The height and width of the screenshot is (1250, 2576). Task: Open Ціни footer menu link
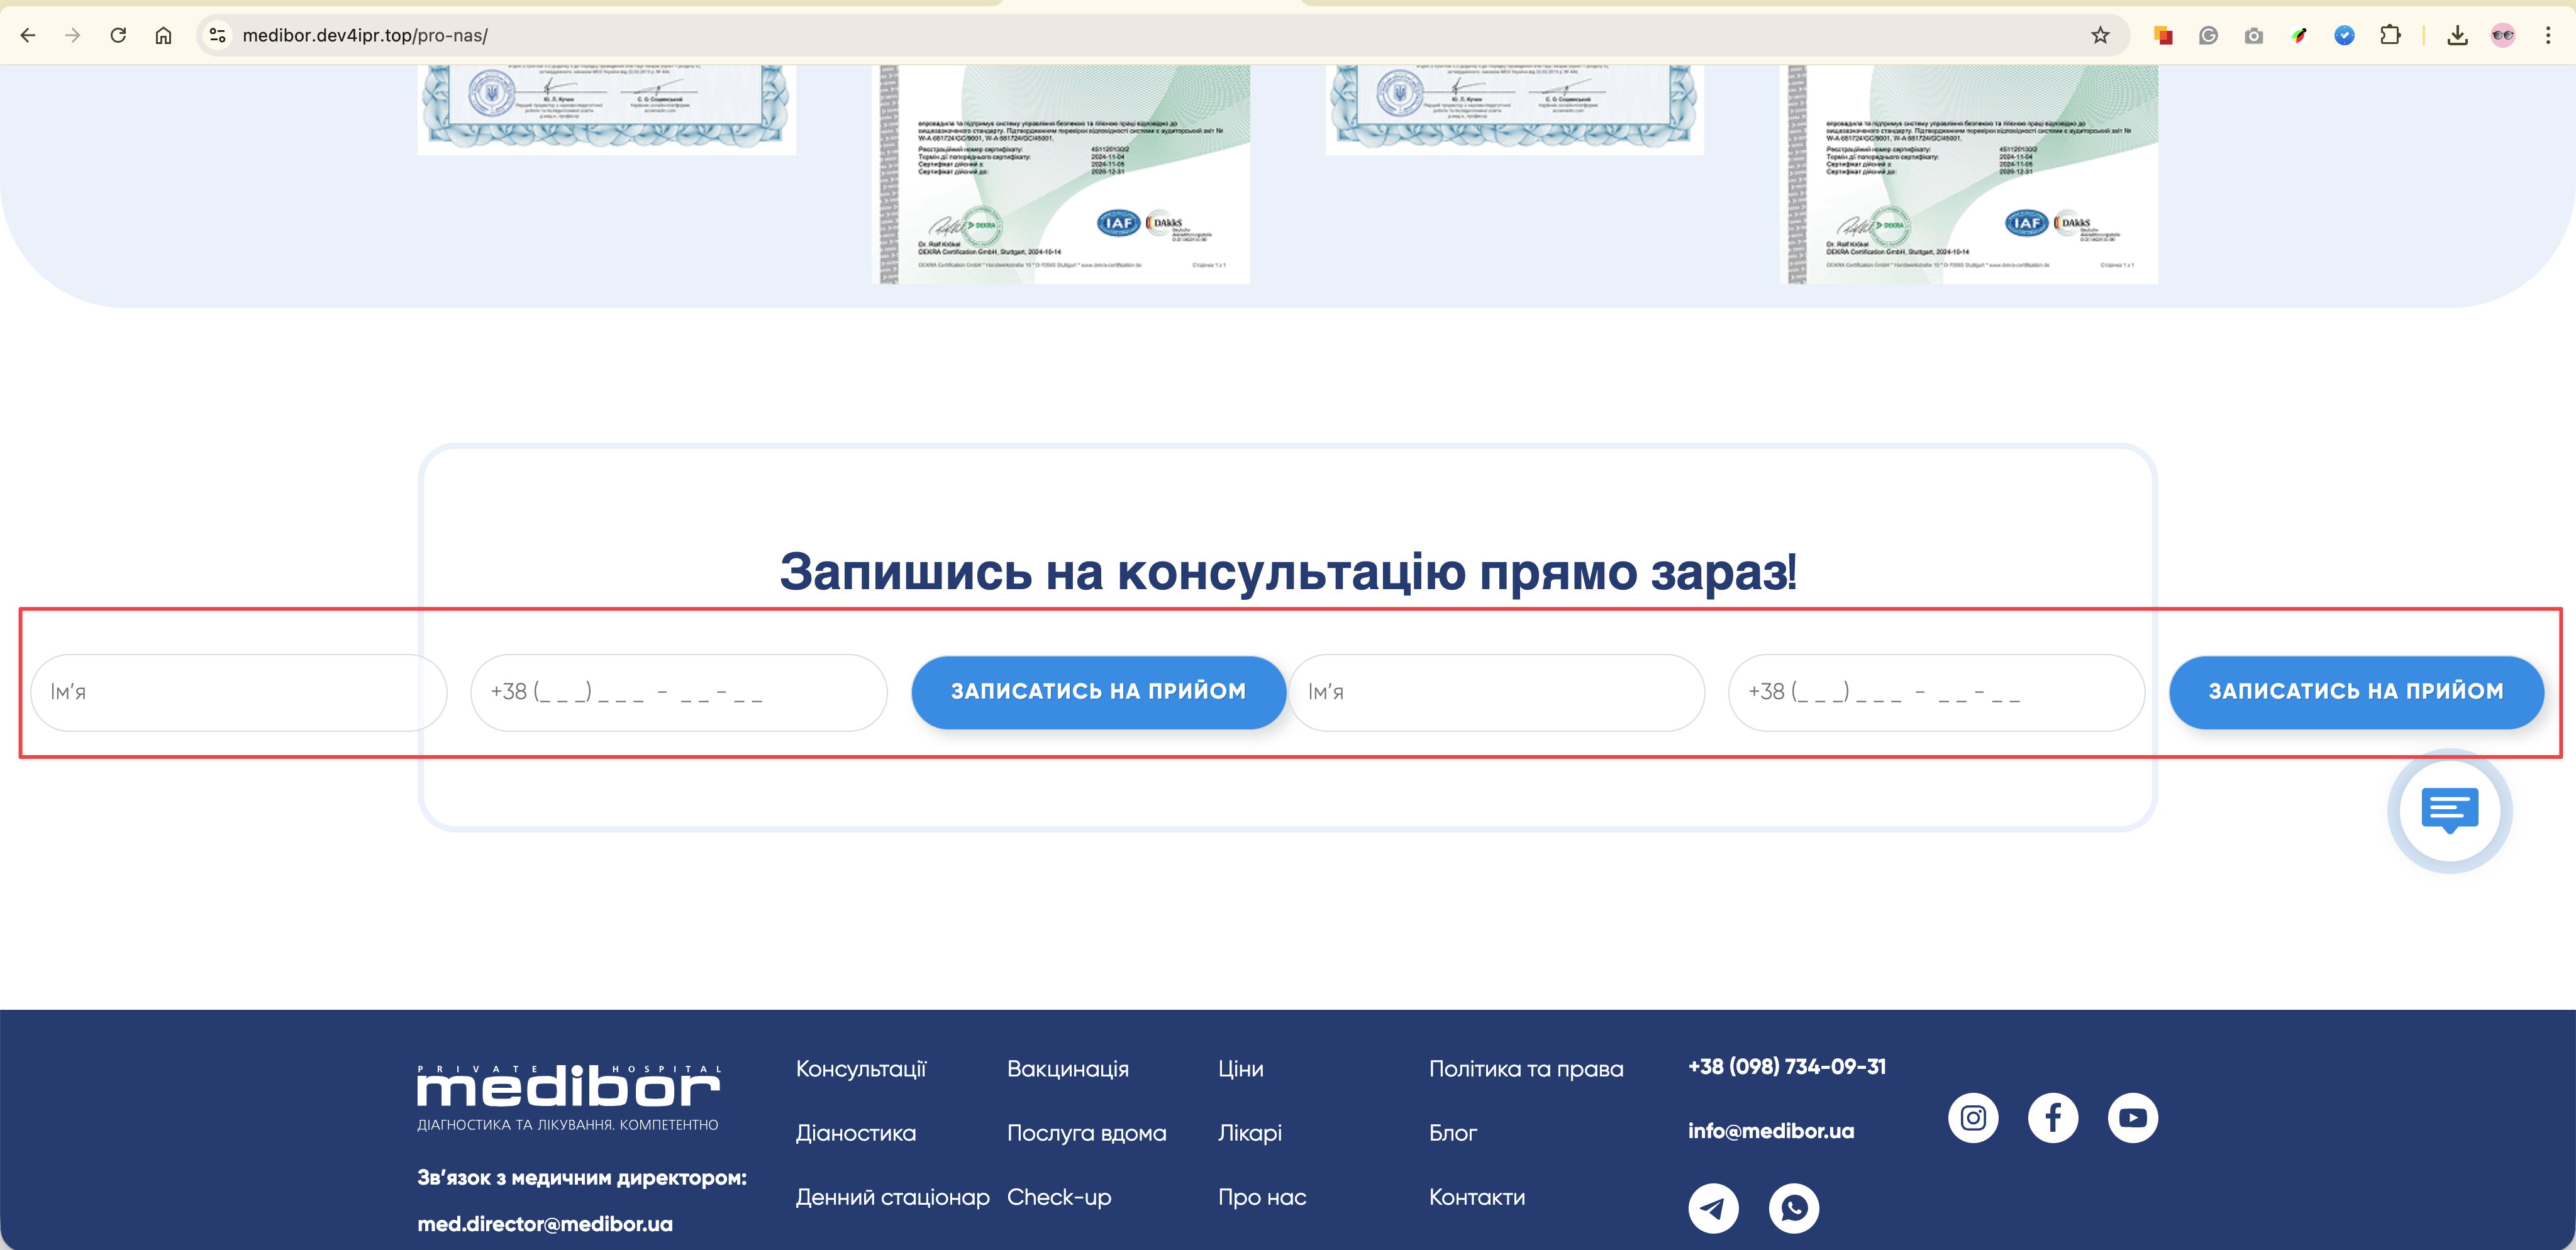point(1240,1069)
